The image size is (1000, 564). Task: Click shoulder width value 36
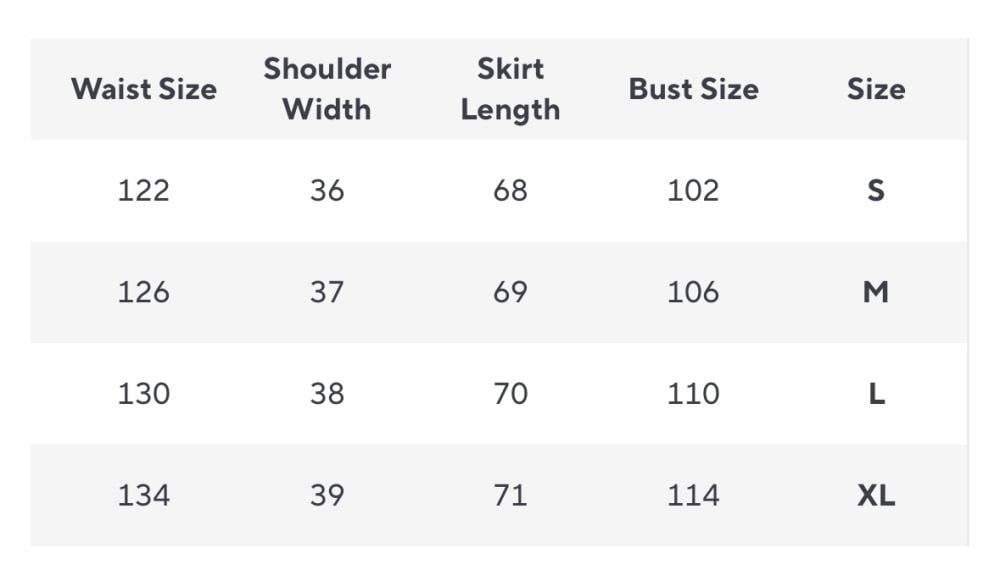327,190
